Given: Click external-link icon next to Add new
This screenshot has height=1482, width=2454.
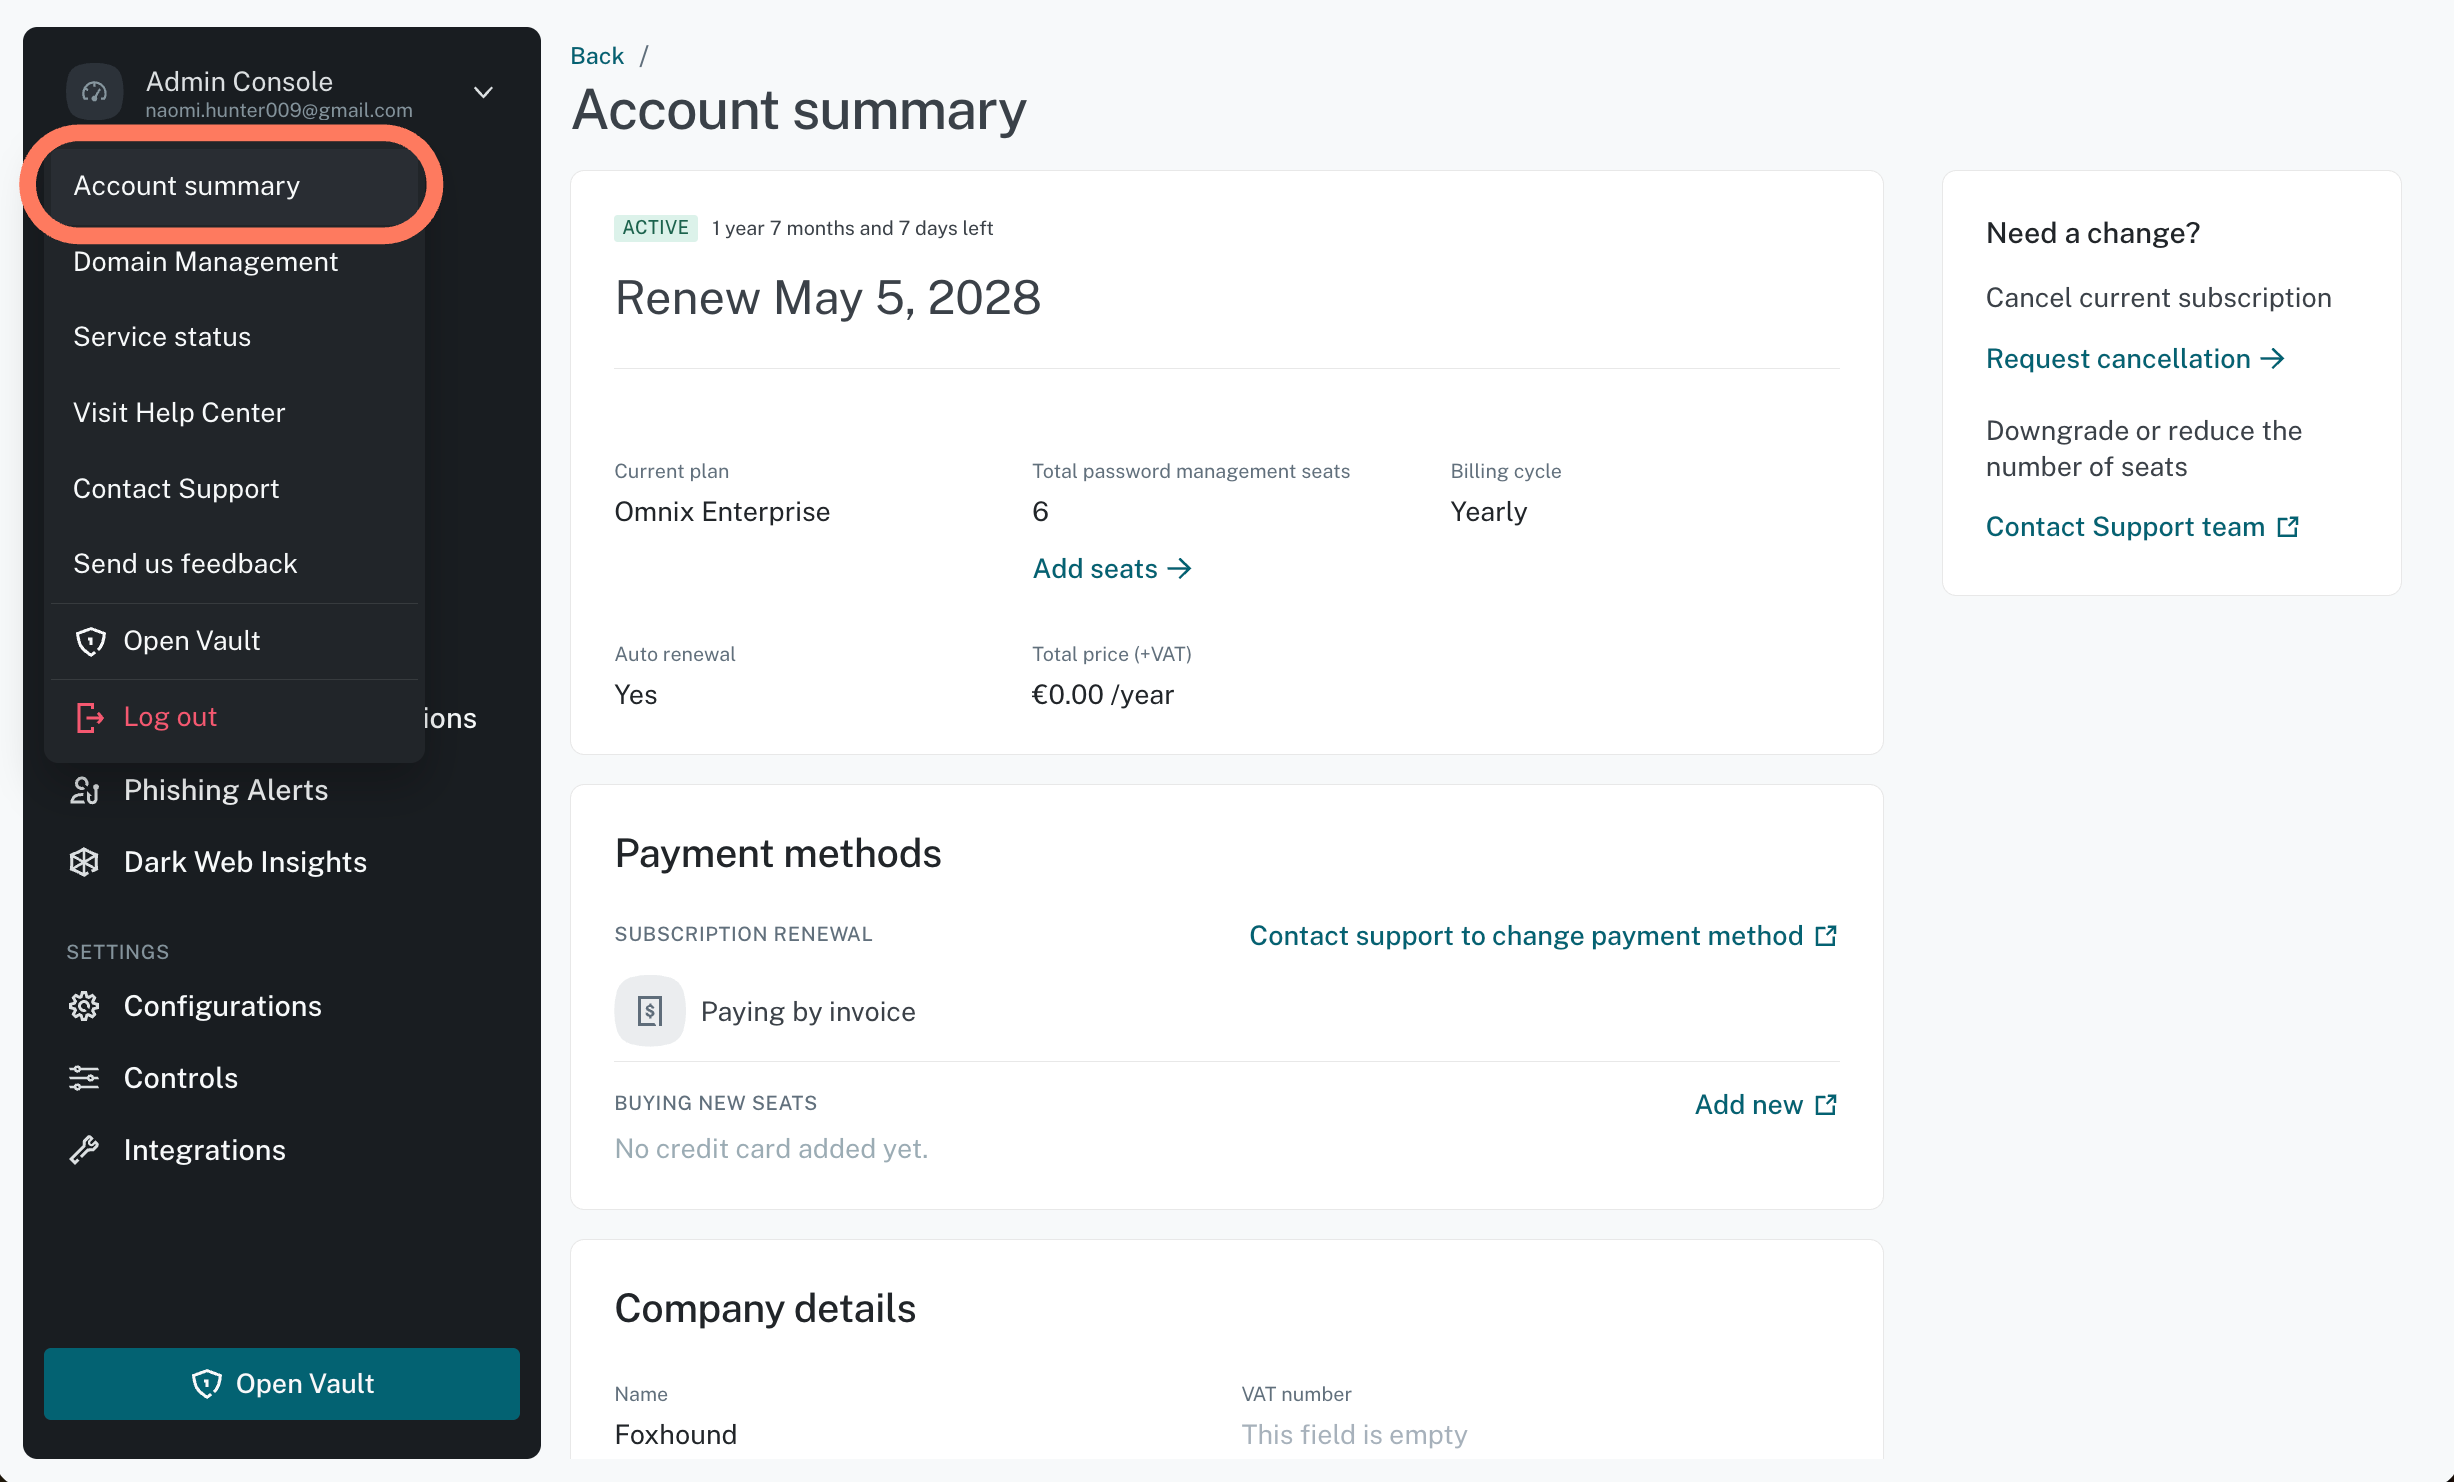Looking at the screenshot, I should (1826, 1105).
